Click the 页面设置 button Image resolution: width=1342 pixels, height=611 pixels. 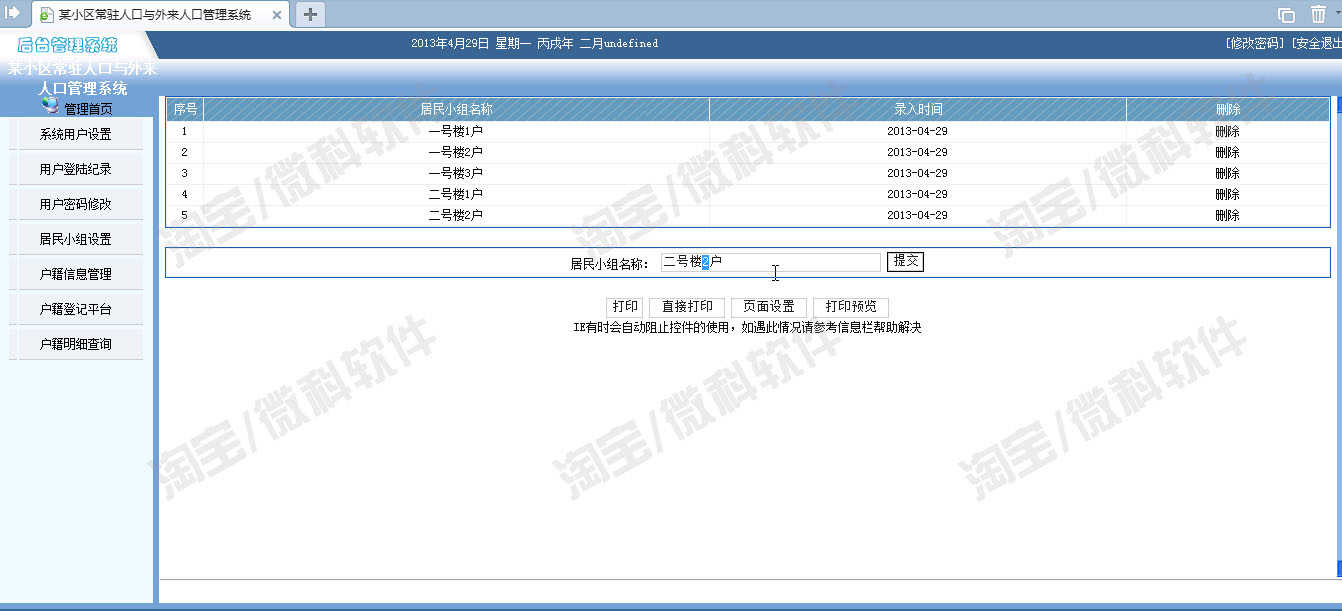pos(769,307)
